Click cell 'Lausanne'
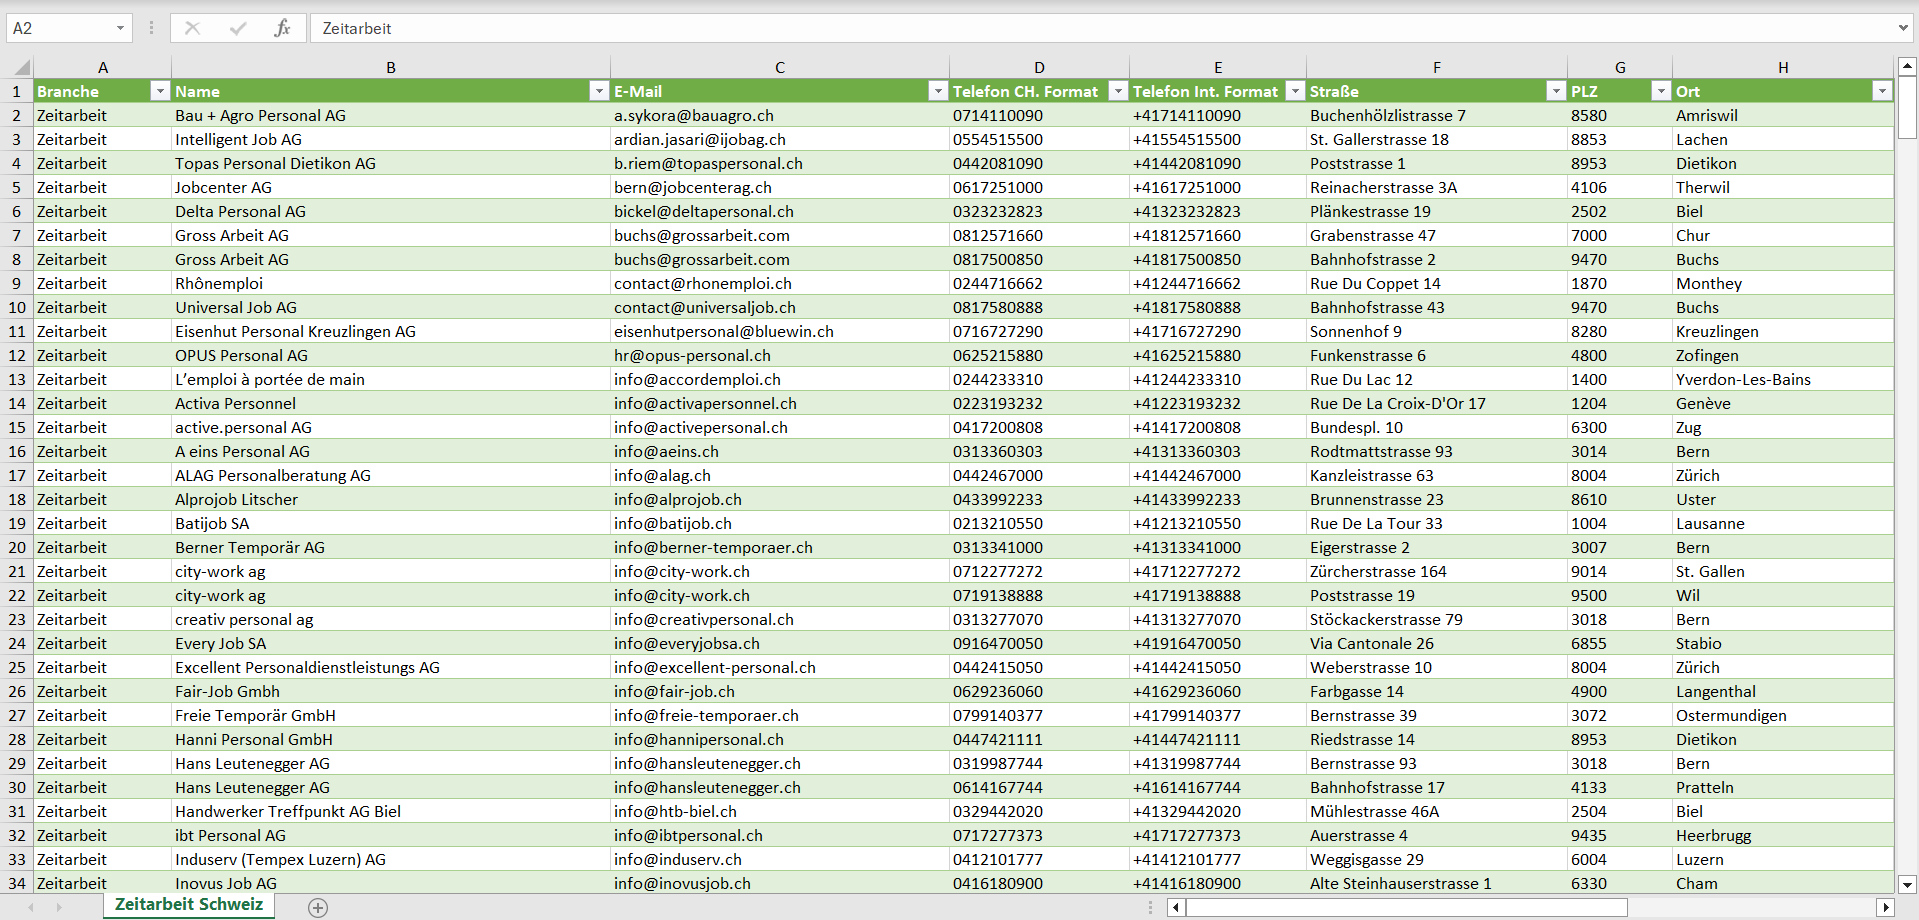Screen dimensions: 1919x920 click(1783, 523)
